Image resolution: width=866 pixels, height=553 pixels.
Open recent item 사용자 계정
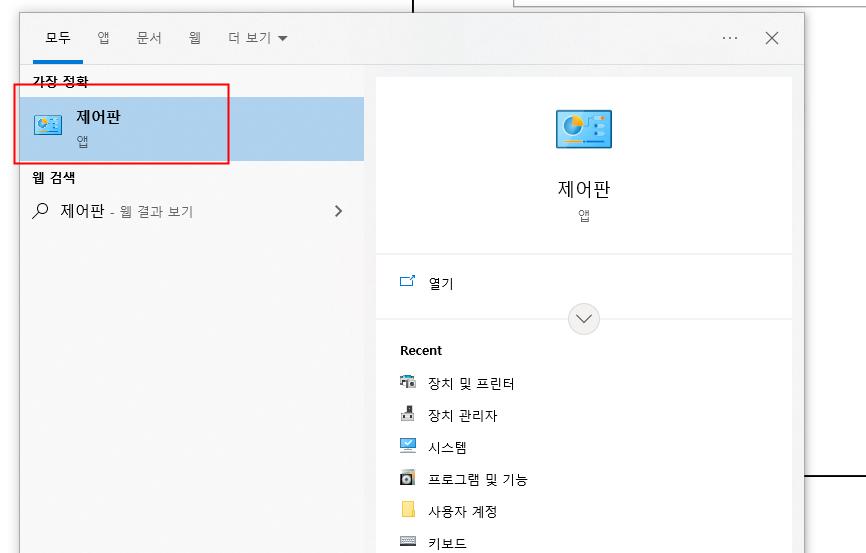click(463, 512)
